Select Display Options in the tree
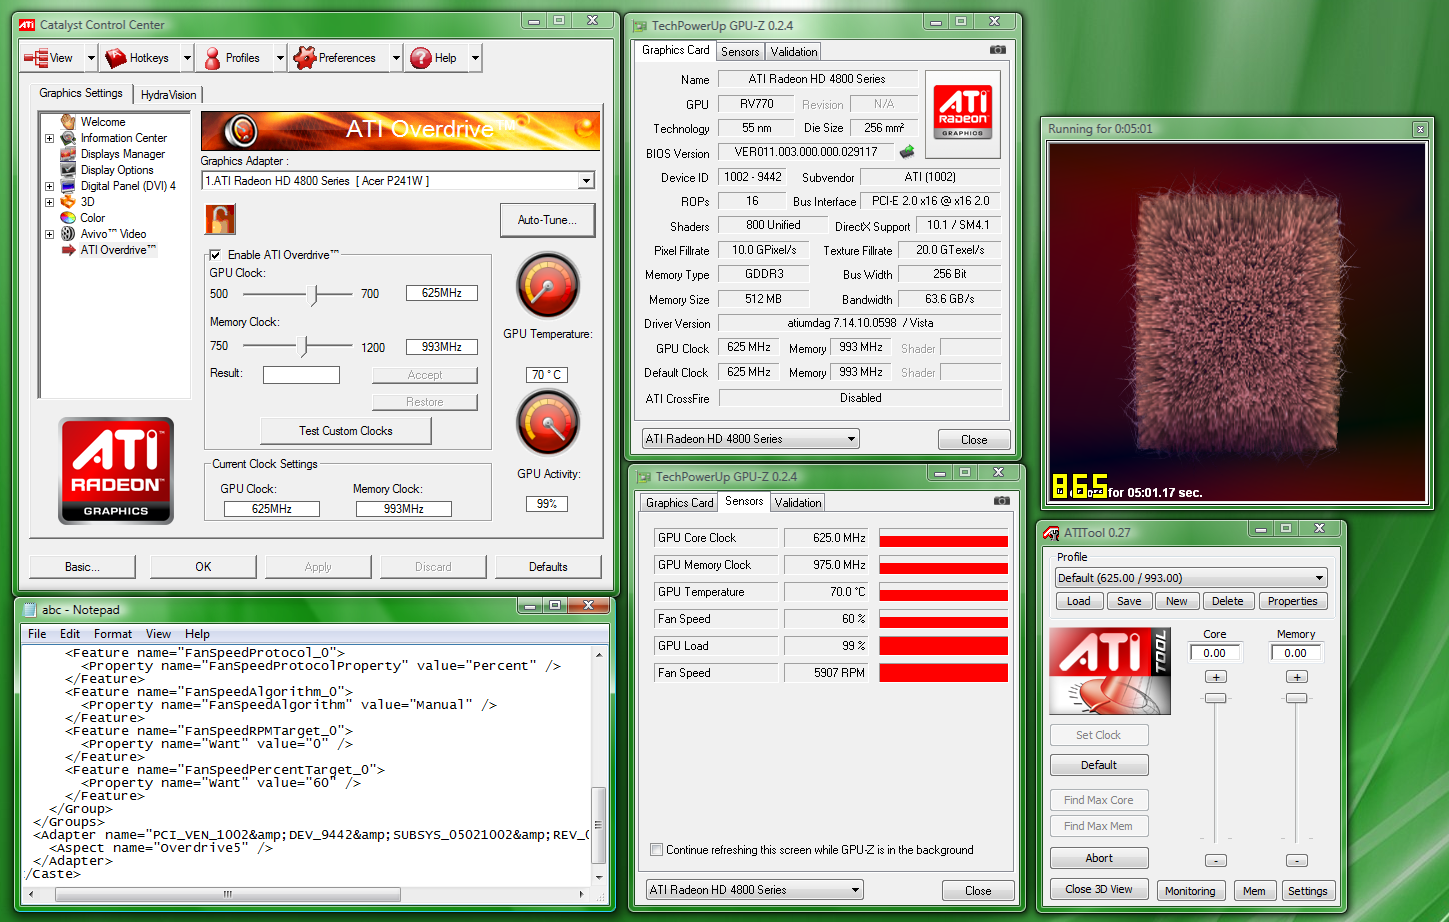This screenshot has width=1449, height=922. [x=117, y=170]
